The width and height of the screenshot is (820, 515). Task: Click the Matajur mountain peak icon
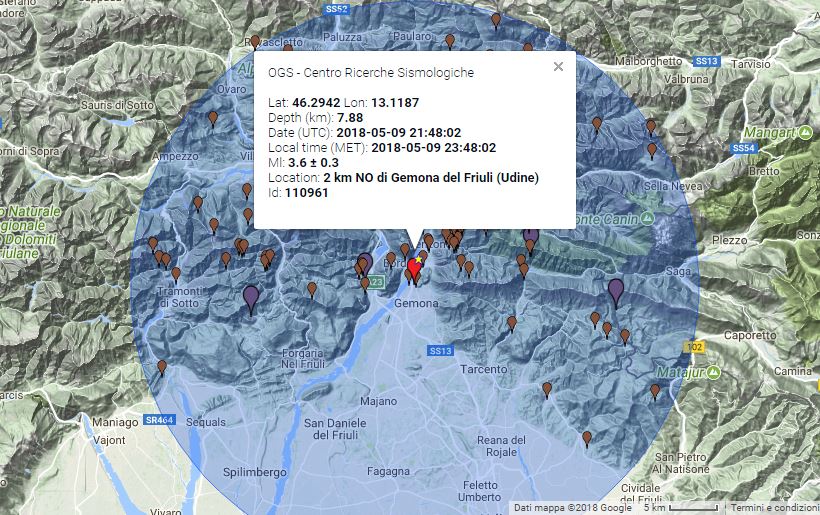(714, 372)
